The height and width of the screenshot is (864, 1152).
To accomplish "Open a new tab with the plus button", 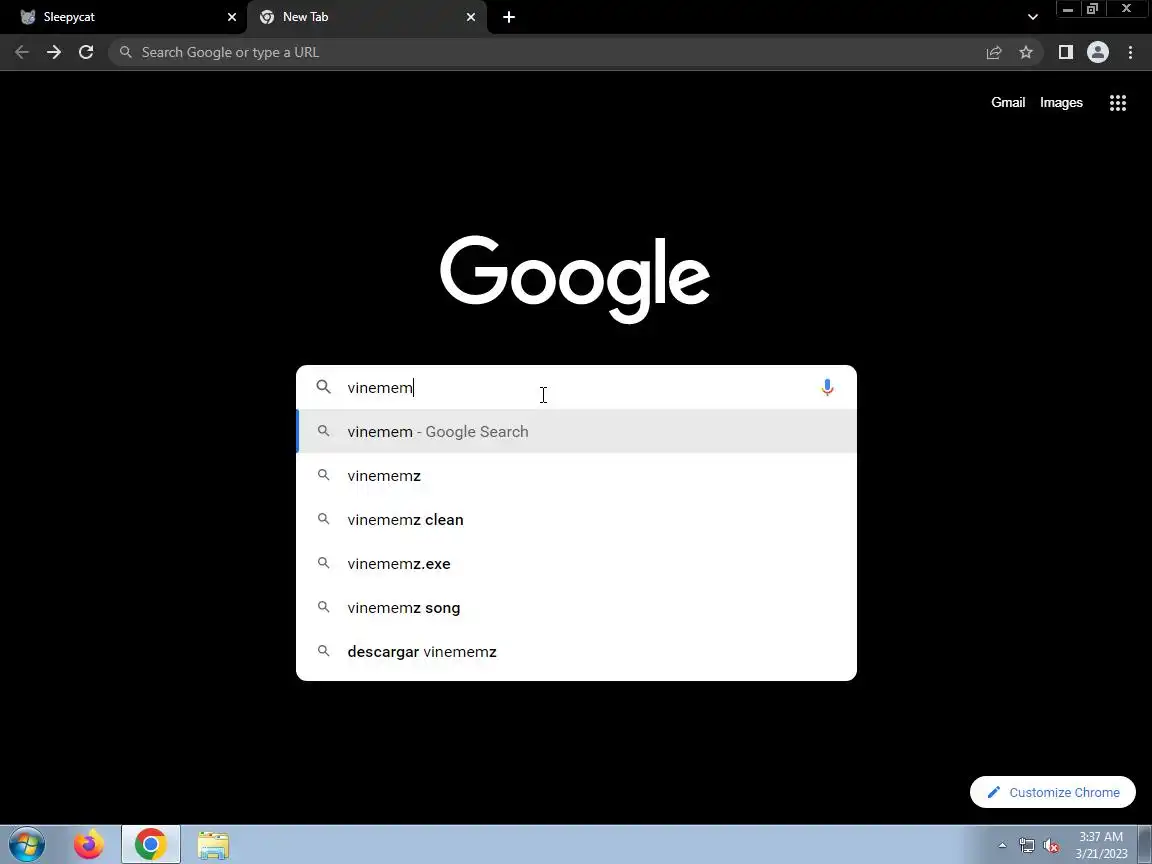I will tap(509, 17).
